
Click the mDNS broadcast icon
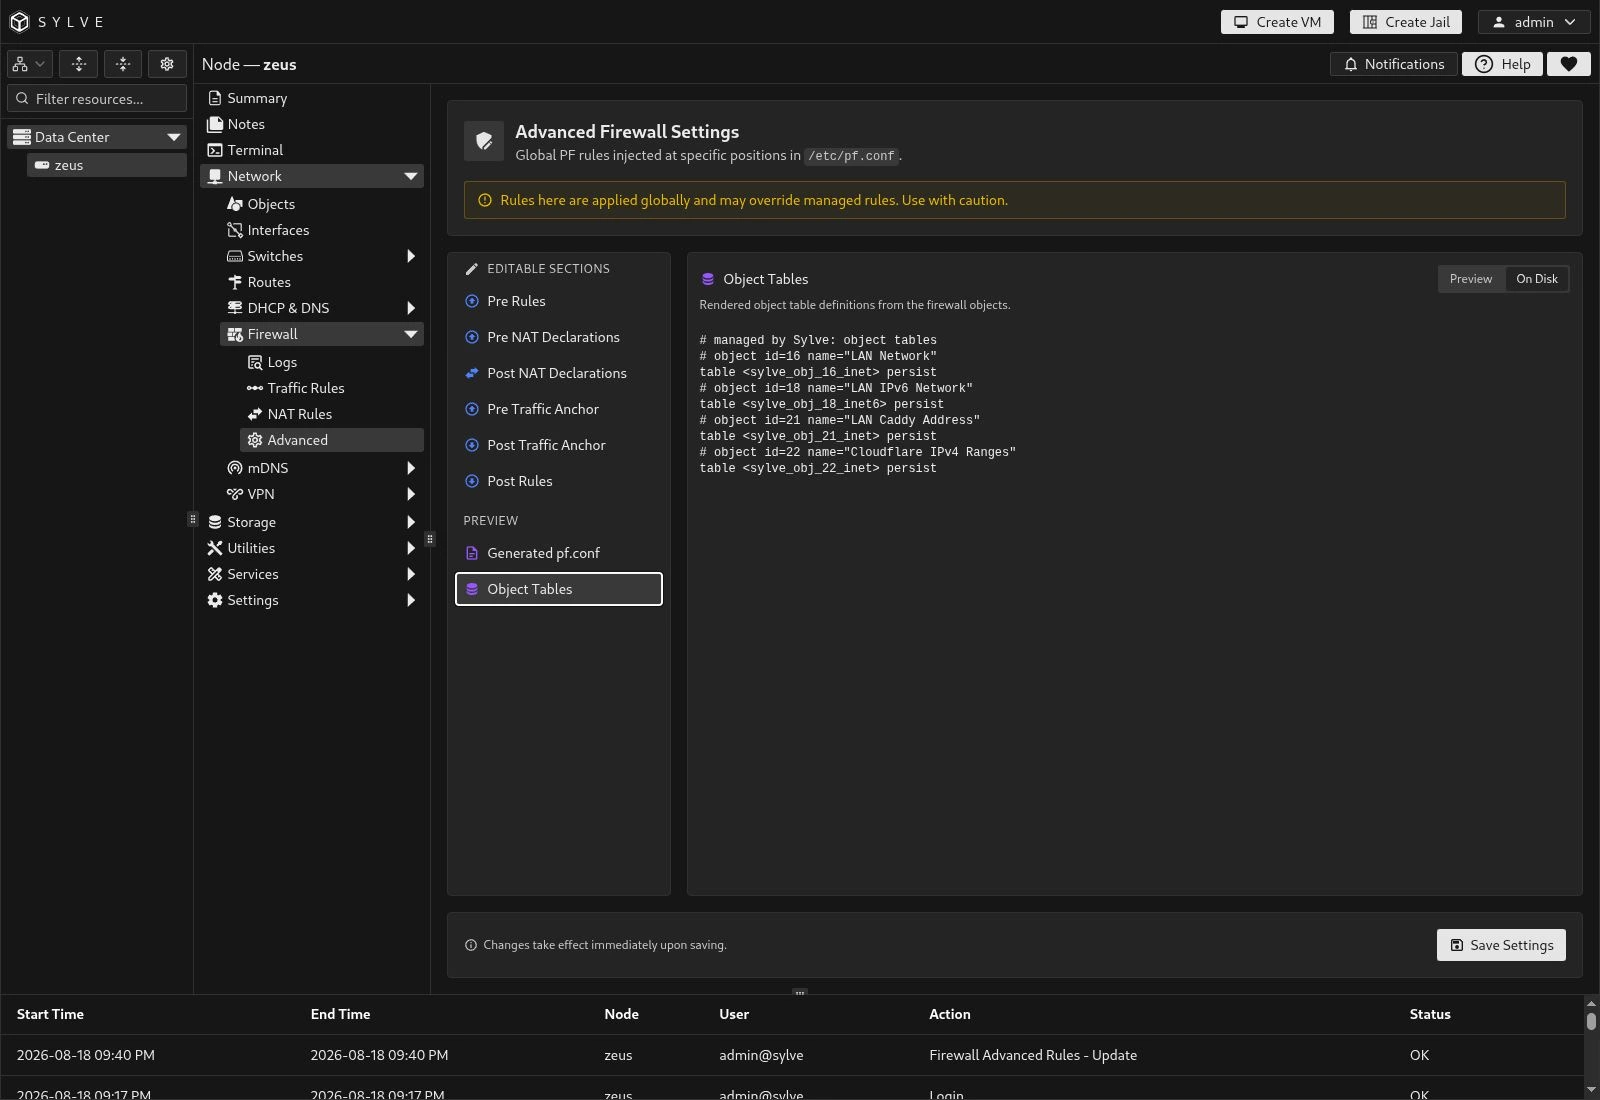pyautogui.click(x=235, y=468)
